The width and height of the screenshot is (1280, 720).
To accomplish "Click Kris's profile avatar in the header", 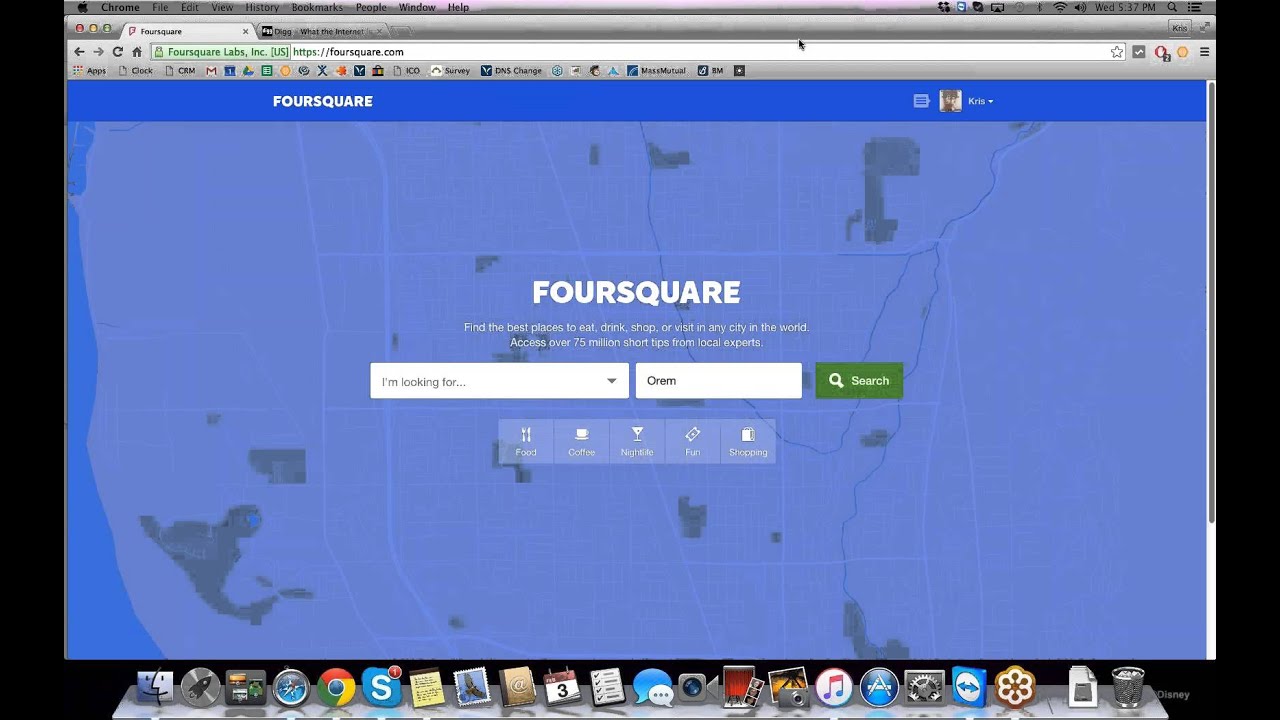I will (x=950, y=101).
